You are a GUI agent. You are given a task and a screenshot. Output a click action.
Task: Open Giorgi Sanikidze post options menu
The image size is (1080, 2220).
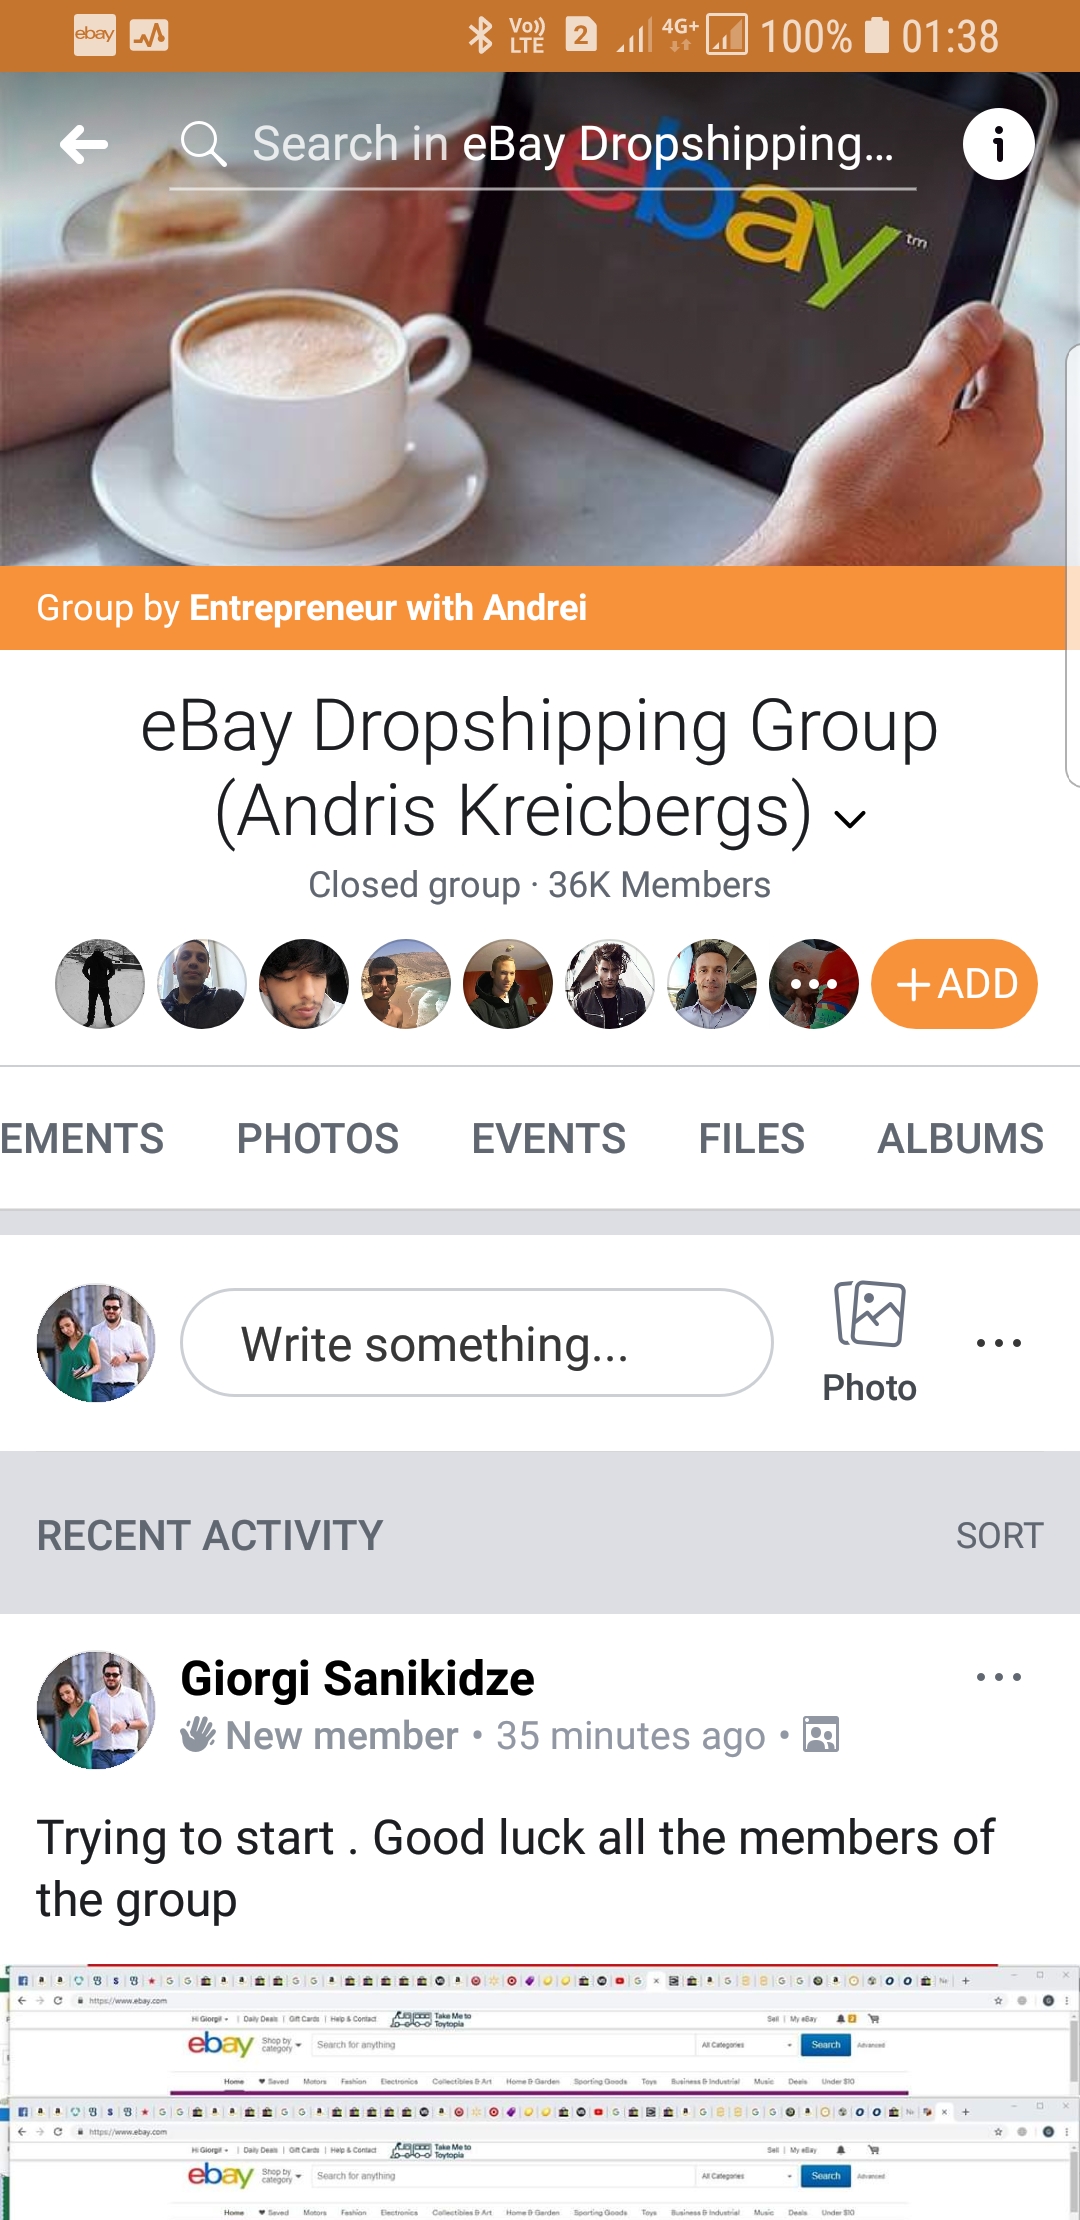click(x=998, y=1677)
